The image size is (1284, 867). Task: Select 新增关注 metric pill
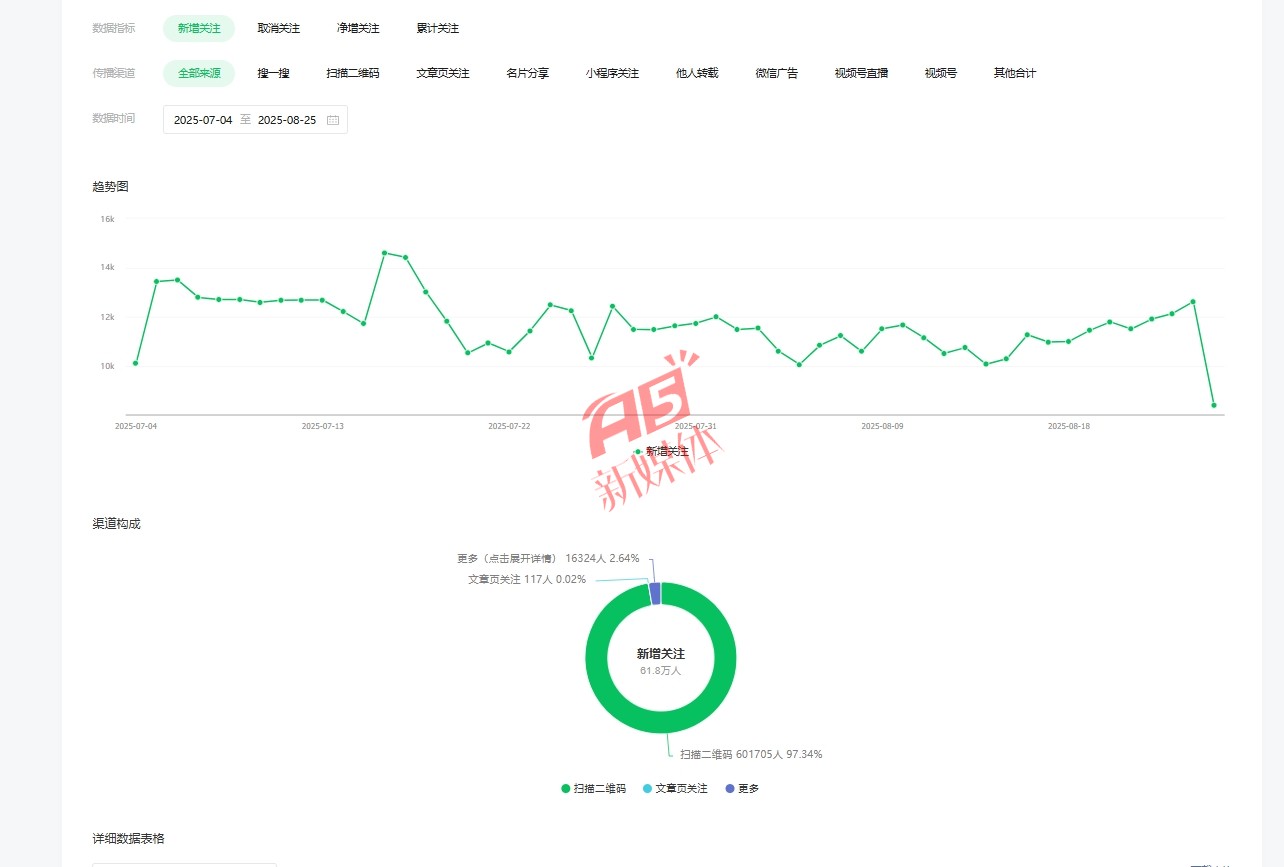199,29
